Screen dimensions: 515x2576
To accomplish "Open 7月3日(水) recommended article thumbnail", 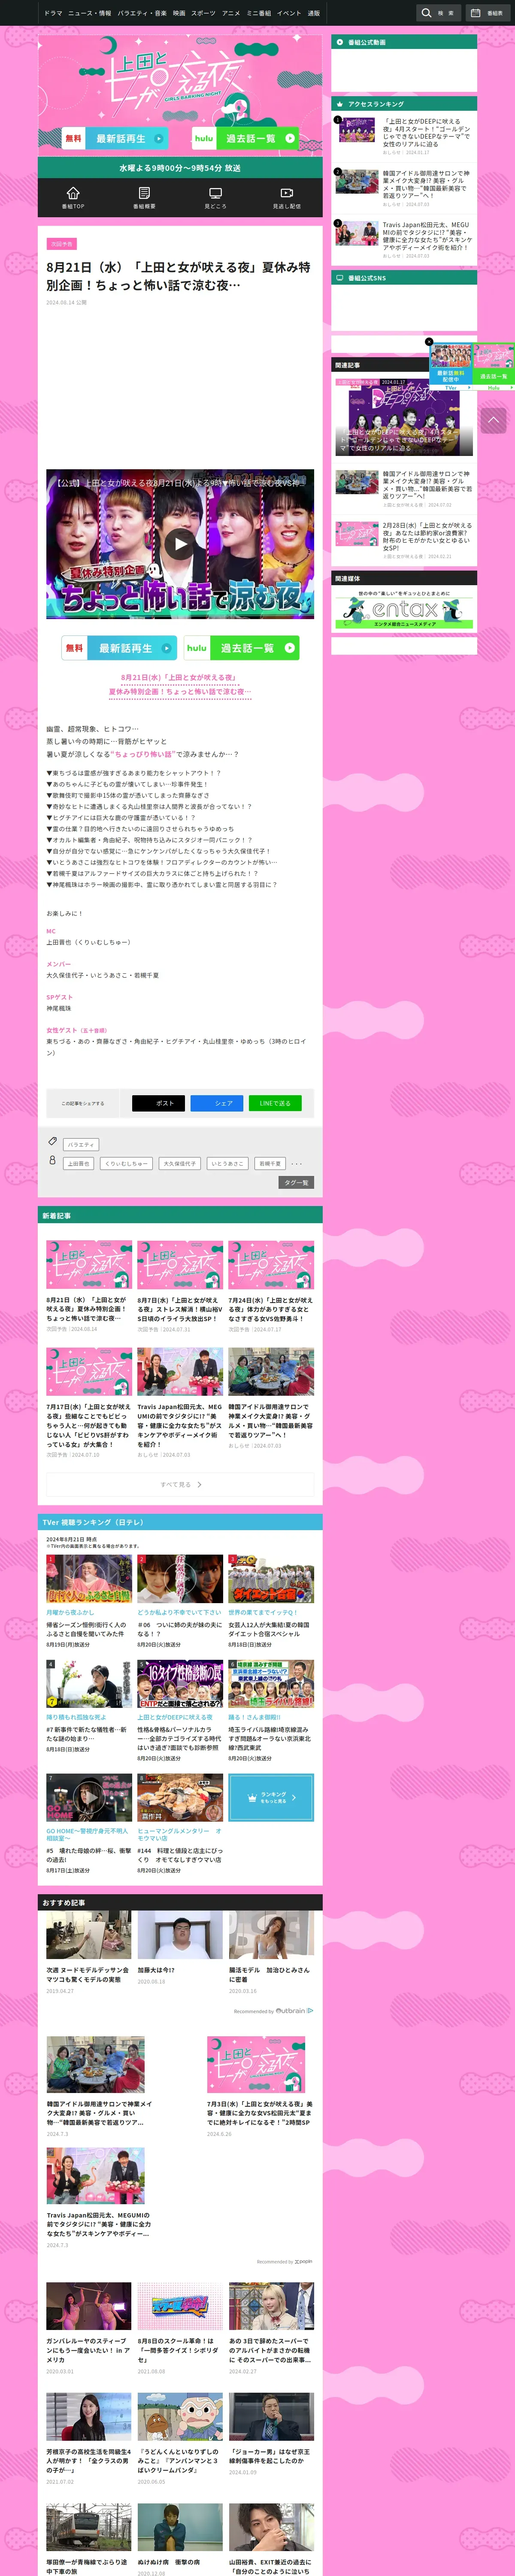I will point(256,2064).
